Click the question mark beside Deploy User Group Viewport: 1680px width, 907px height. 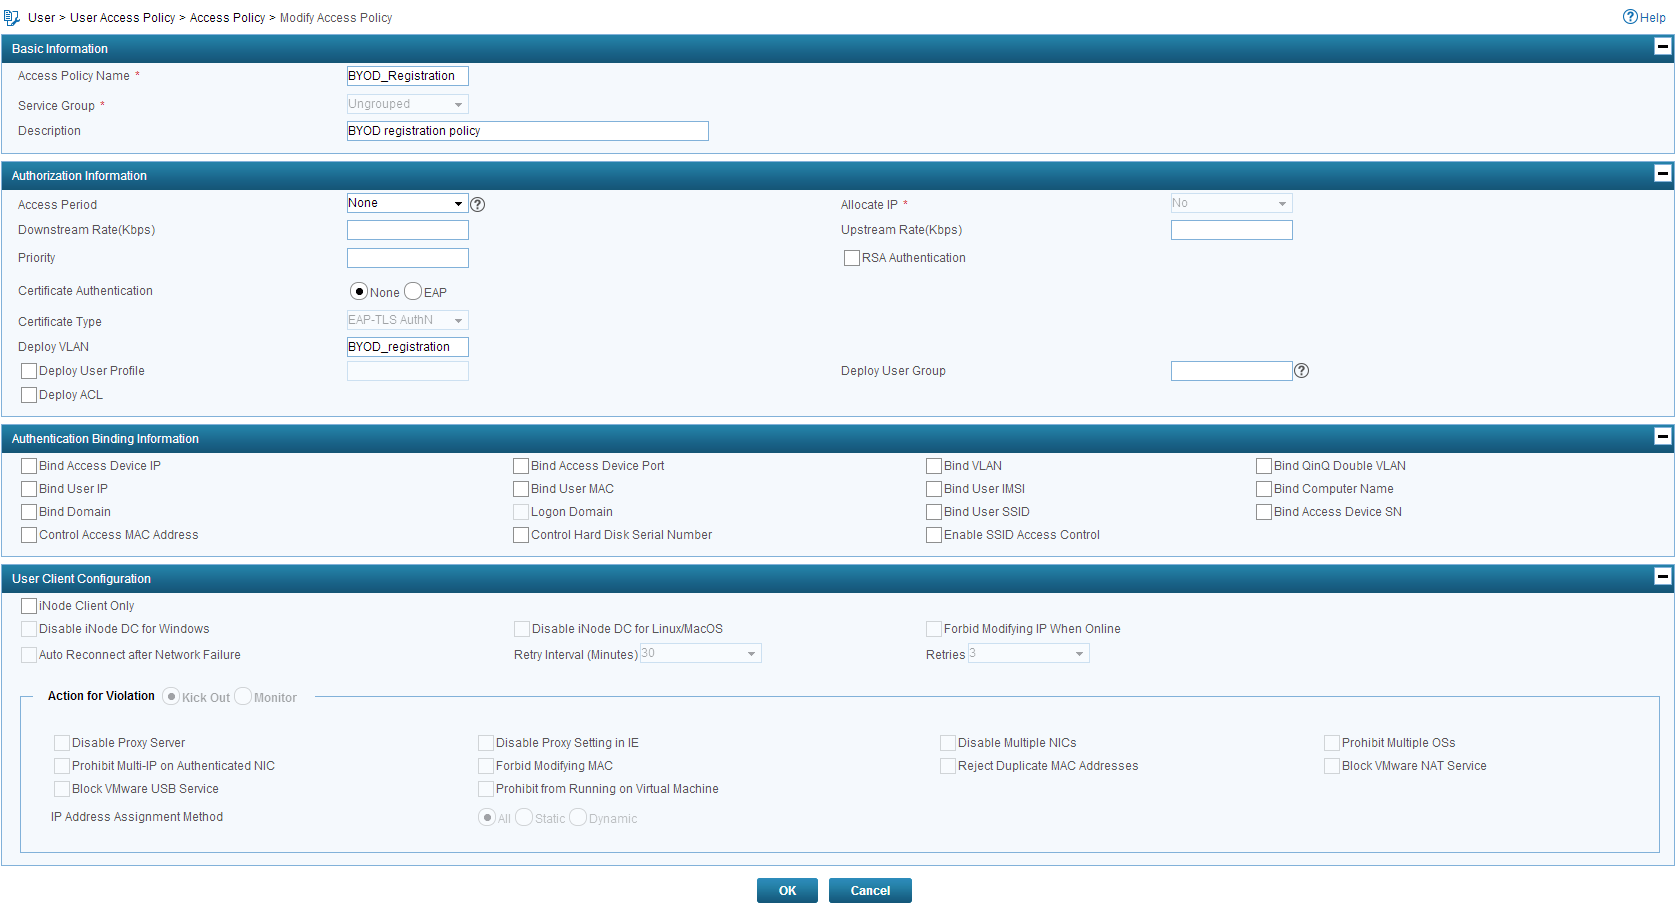[1301, 370]
